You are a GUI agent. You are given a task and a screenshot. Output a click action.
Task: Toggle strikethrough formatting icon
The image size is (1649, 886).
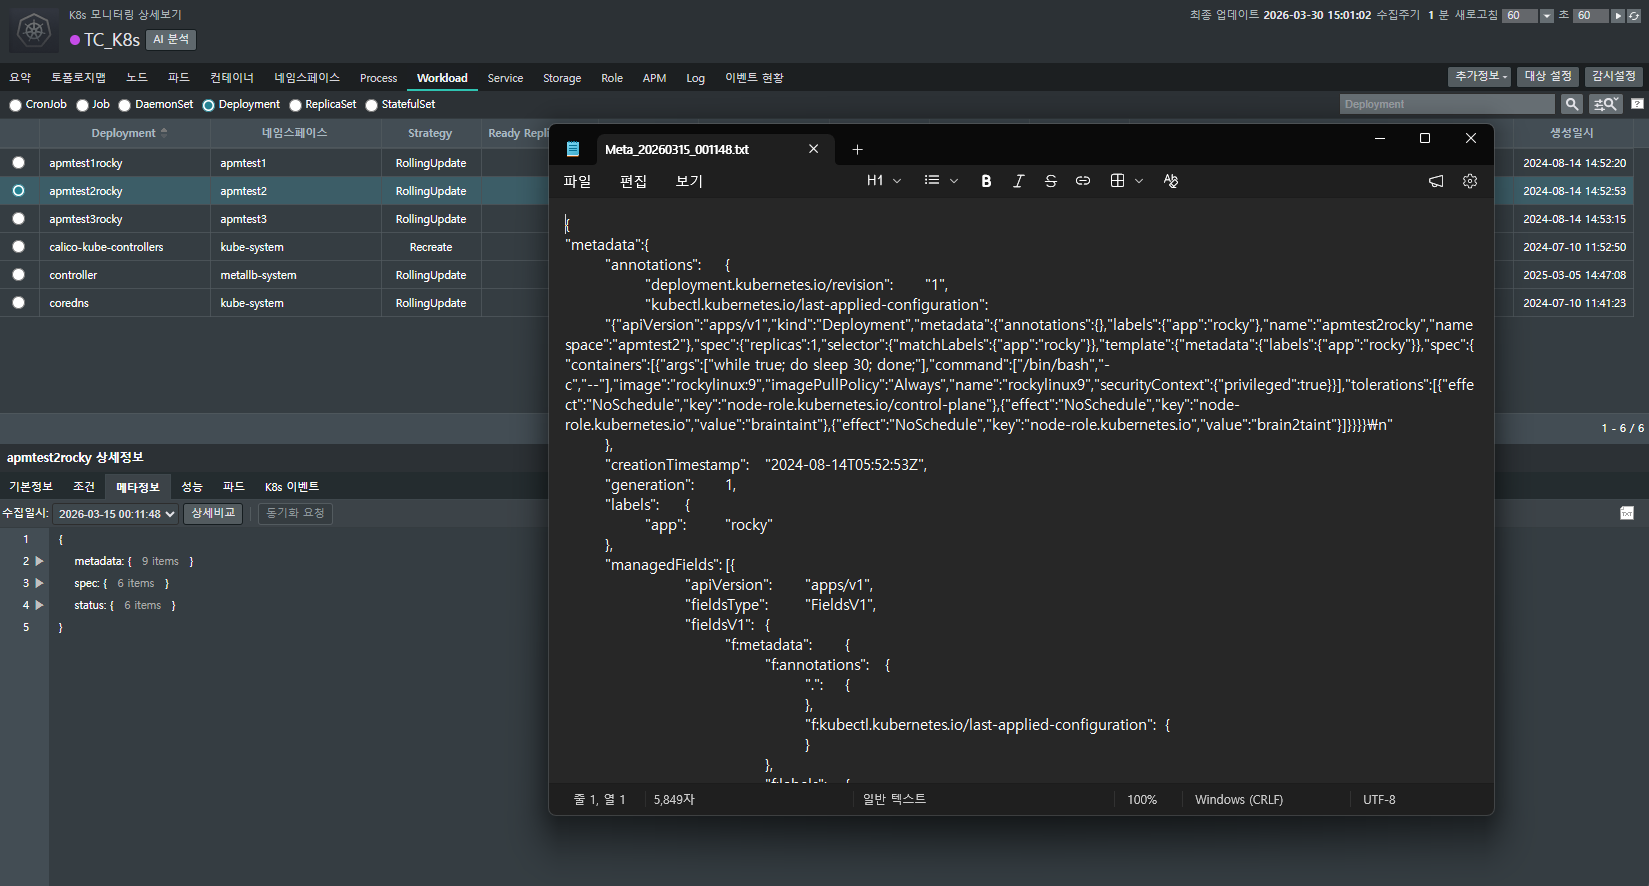pyautogui.click(x=1050, y=181)
